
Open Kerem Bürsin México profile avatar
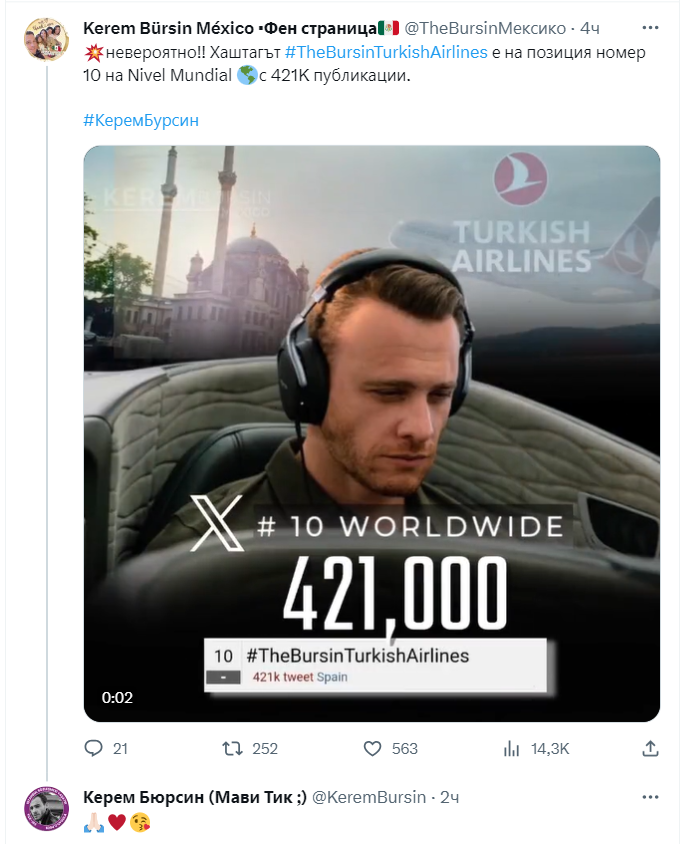pyautogui.click(x=46, y=38)
